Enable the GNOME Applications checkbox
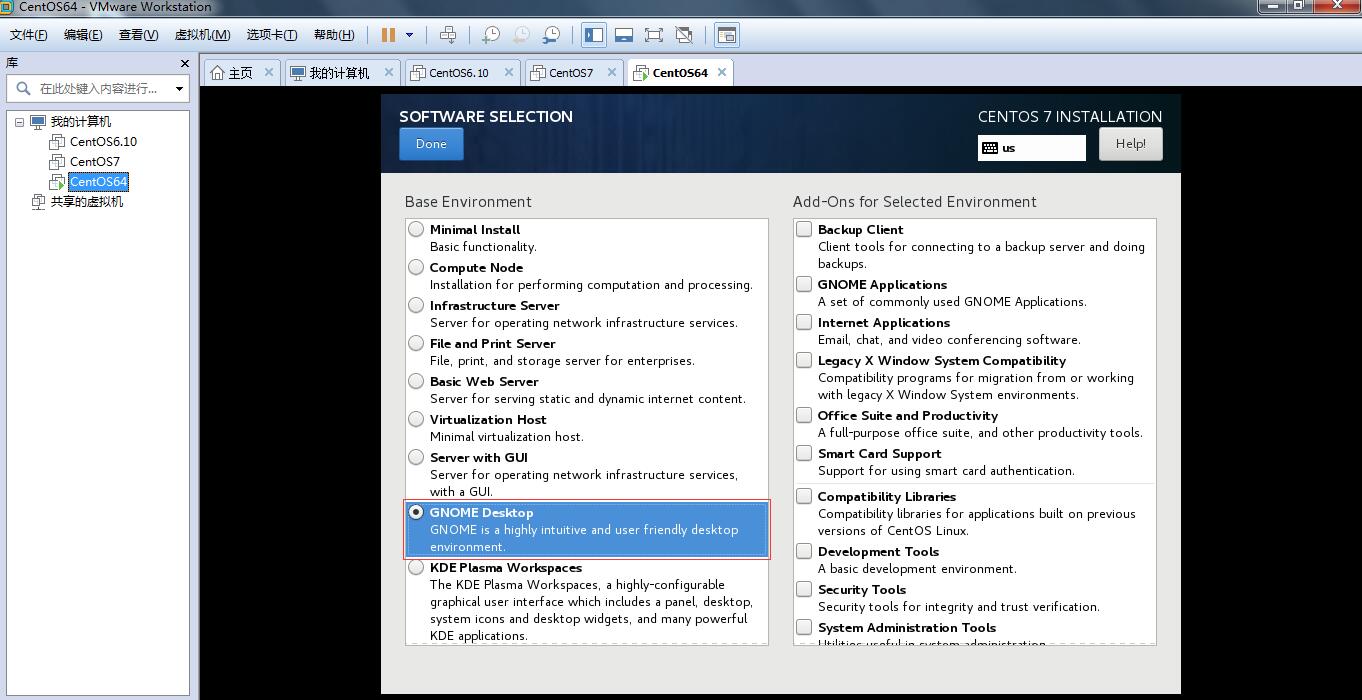 (804, 284)
